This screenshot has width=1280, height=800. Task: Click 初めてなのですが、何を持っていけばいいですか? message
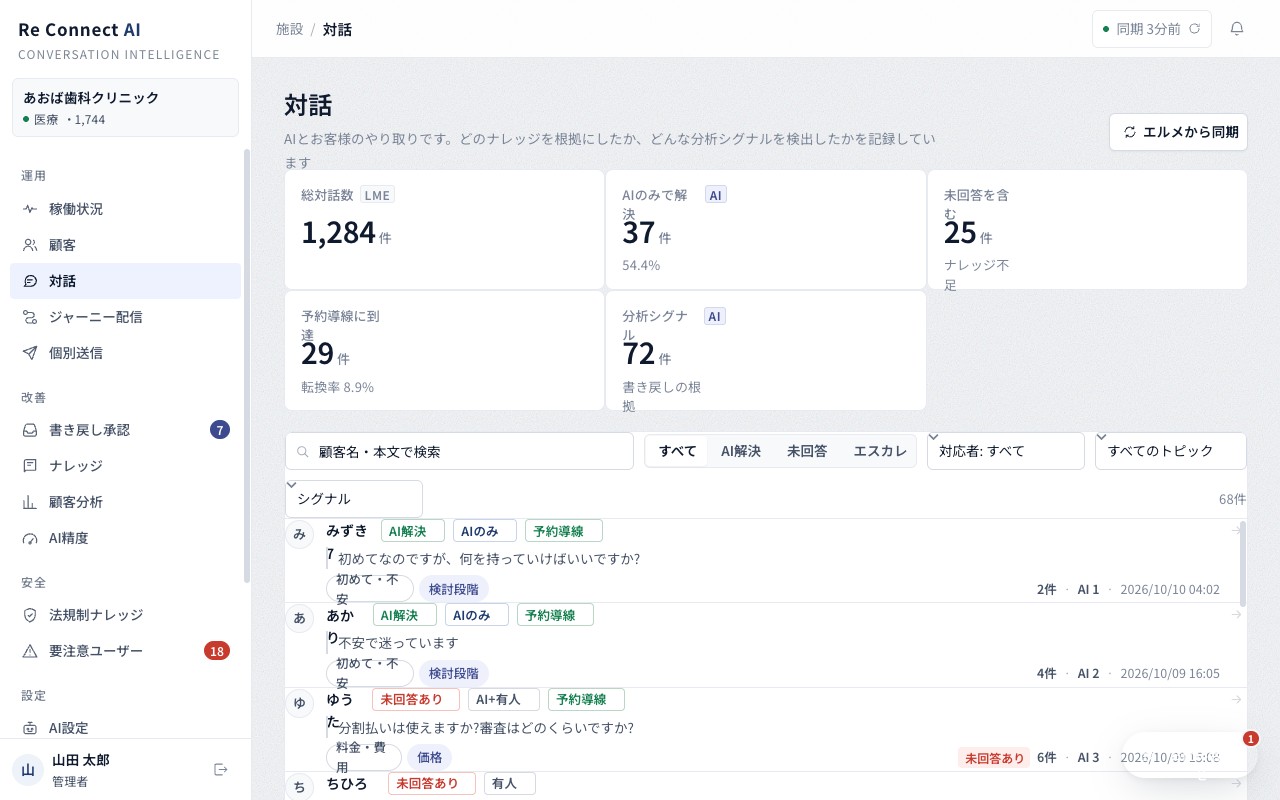(489, 559)
